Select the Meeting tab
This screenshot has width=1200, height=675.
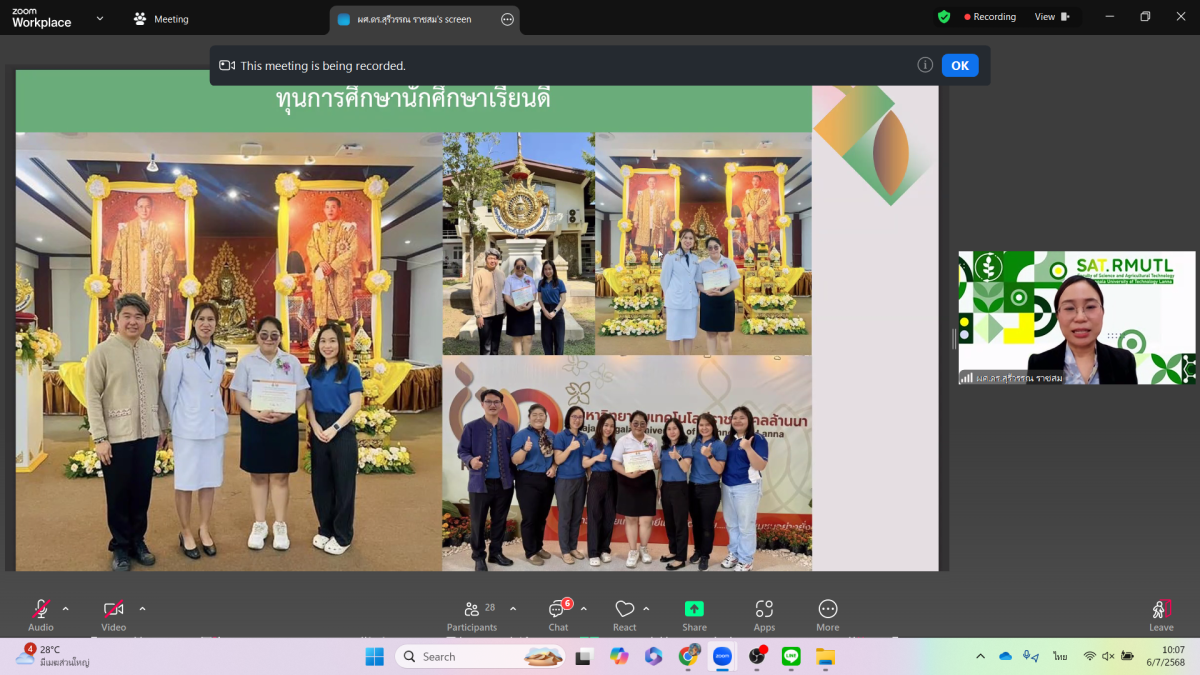[x=161, y=19]
